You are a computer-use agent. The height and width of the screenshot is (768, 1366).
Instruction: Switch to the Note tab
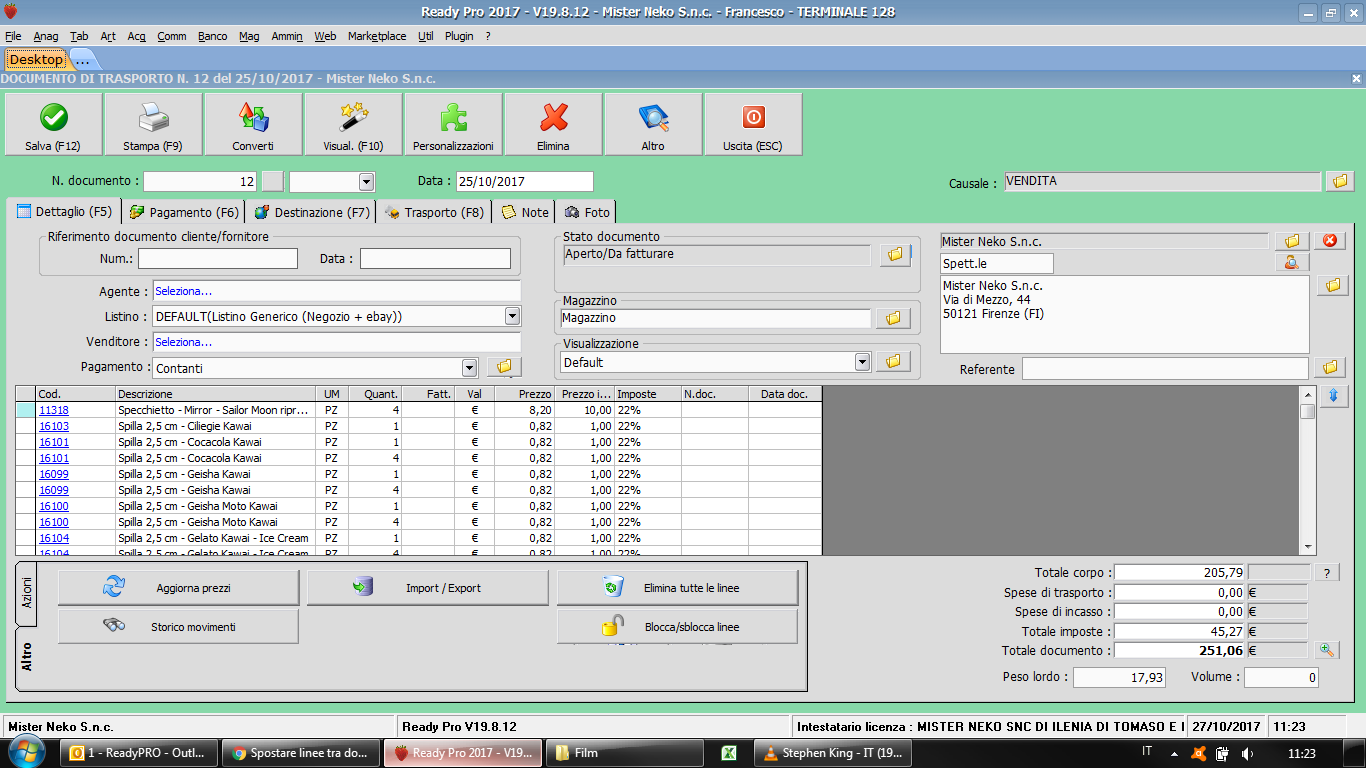(525, 212)
